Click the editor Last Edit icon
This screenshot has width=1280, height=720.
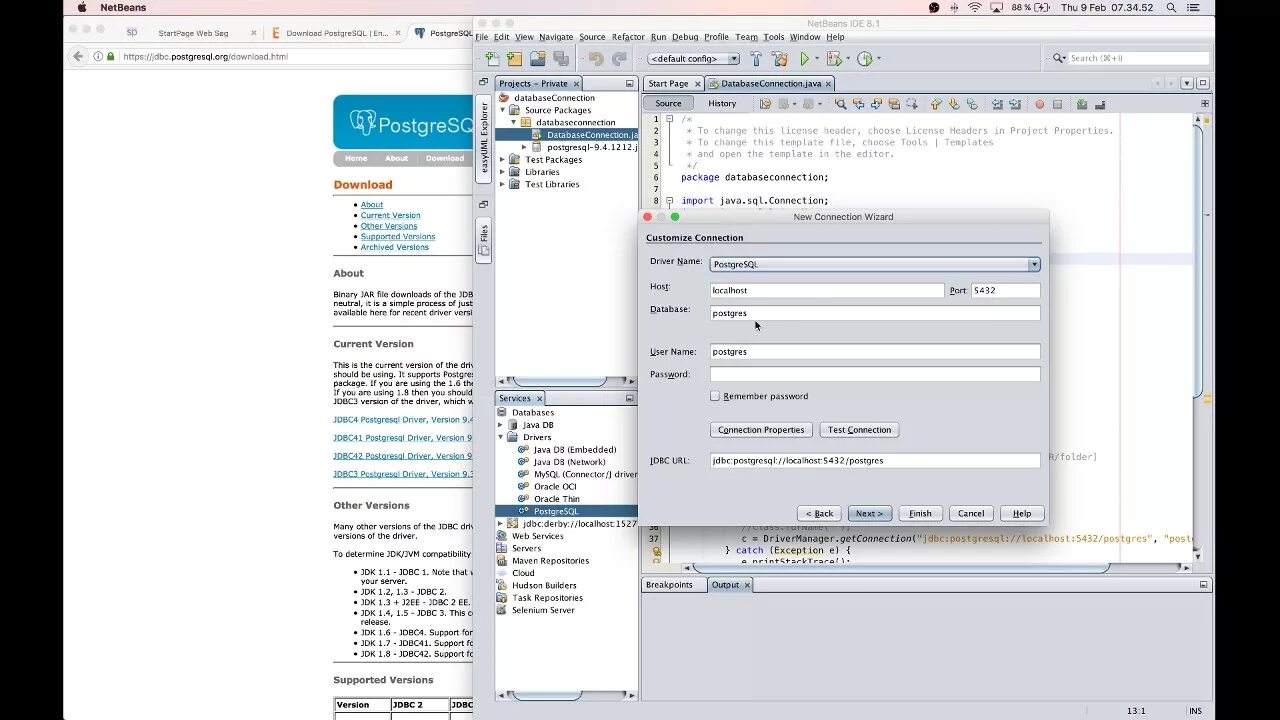765,103
